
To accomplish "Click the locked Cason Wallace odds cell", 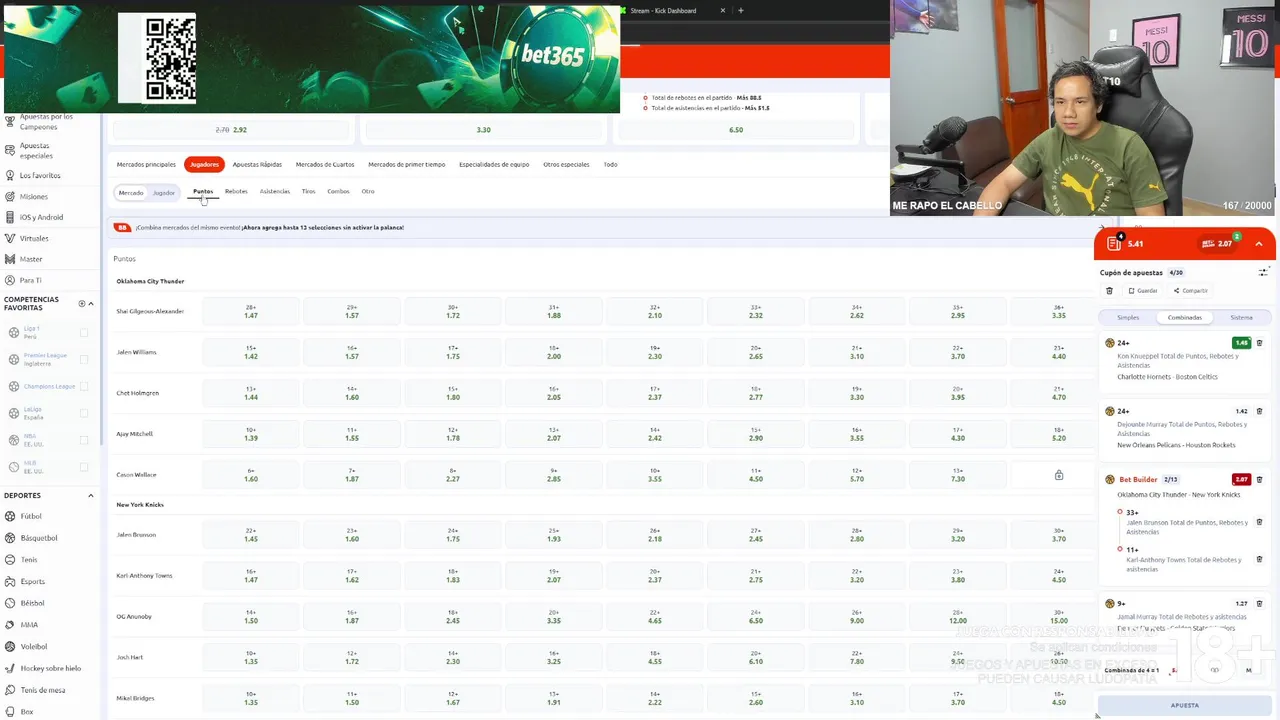I will [x=1059, y=475].
